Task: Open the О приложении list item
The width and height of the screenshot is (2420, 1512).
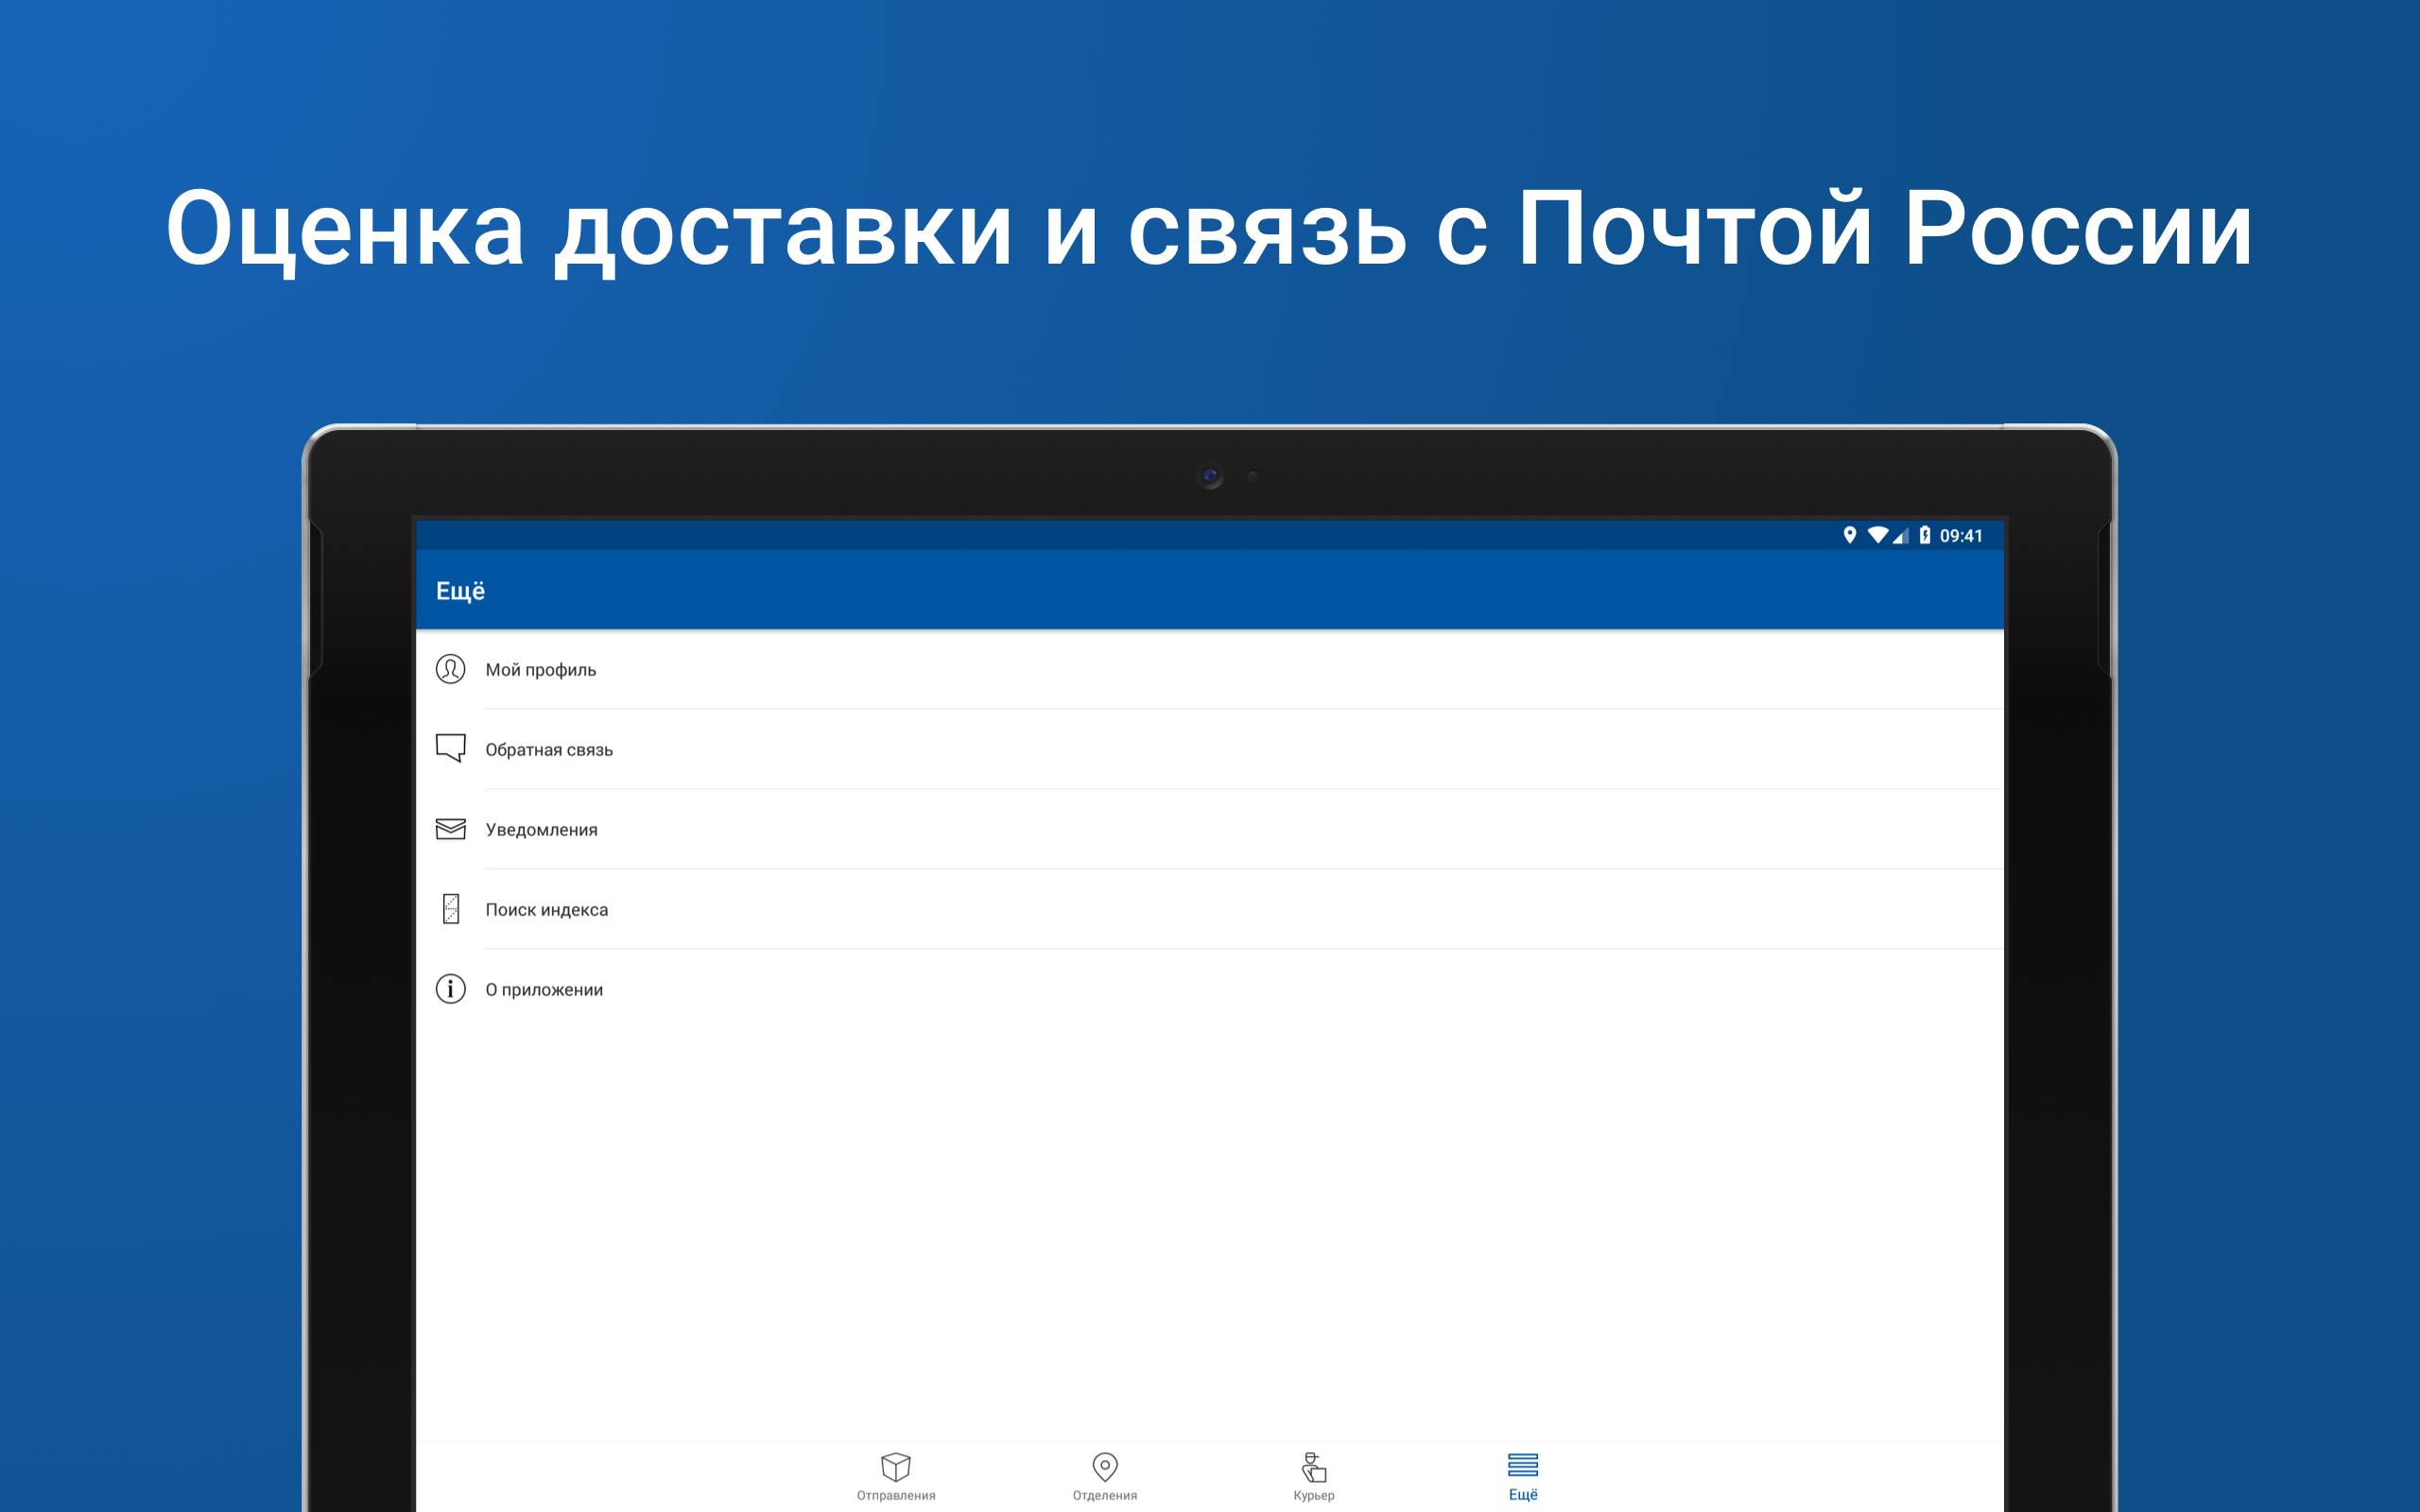Action: point(1209,989)
